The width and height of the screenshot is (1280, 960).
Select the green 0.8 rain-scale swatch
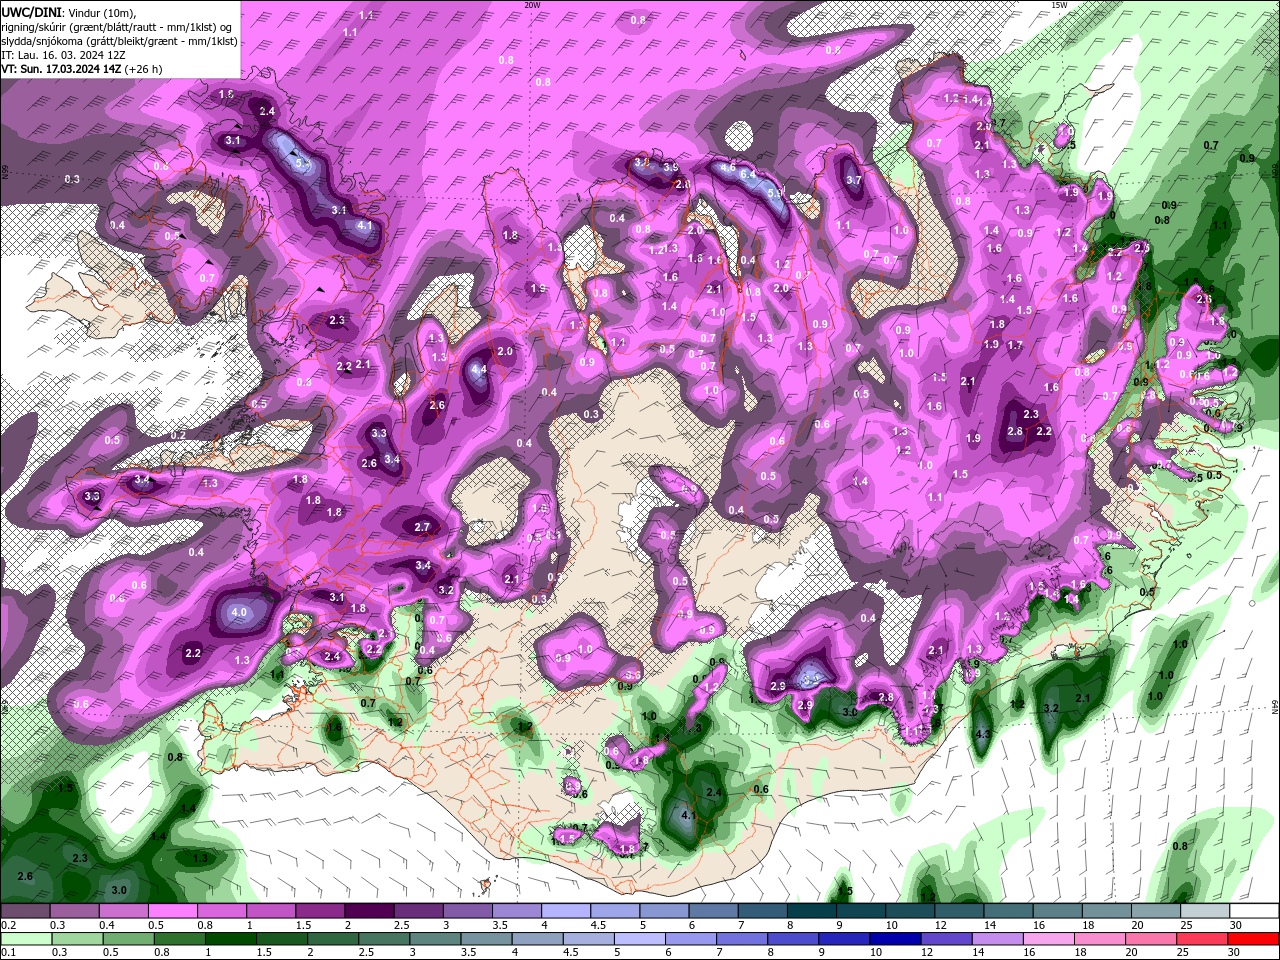pyautogui.click(x=177, y=939)
